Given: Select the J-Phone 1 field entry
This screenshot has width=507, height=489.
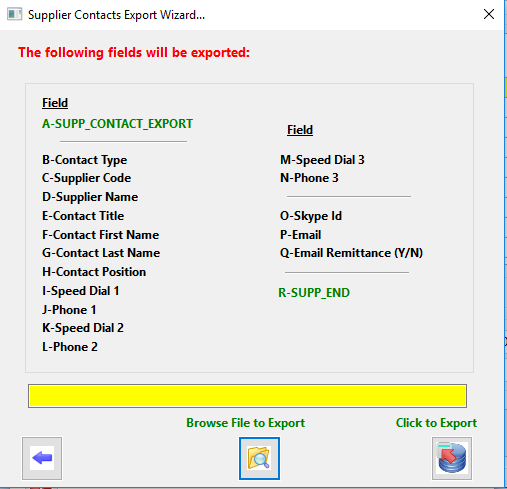Looking at the screenshot, I should (x=69, y=310).
